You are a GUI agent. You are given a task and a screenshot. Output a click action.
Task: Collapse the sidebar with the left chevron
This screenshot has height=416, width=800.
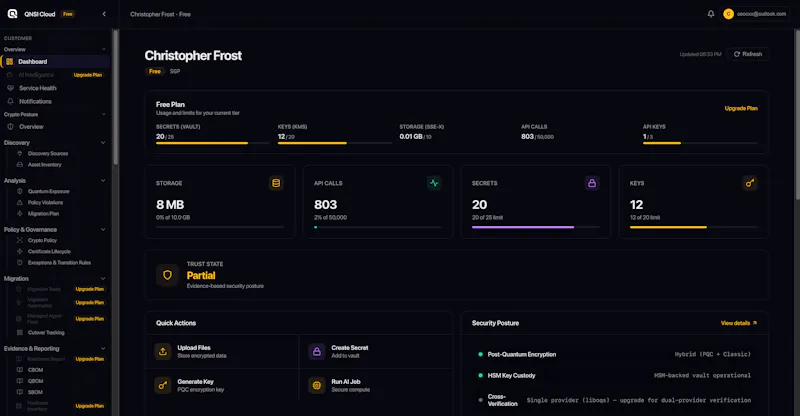(104, 14)
